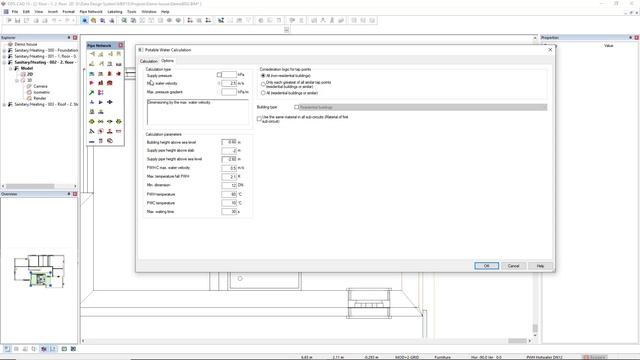Click the Cancel button
640x360 pixels.
point(513,266)
